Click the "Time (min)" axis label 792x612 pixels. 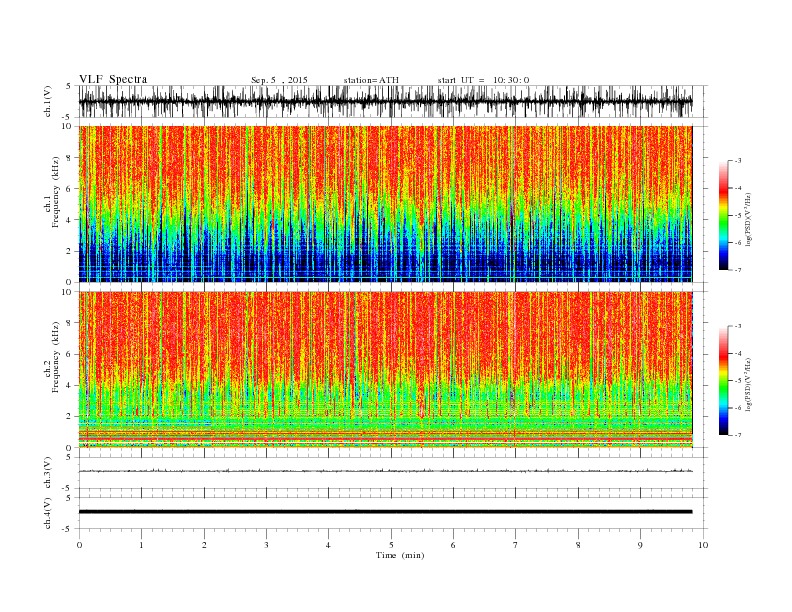(400, 555)
